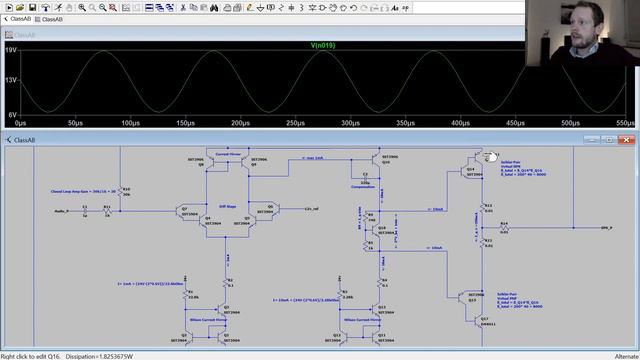Open Find with the binoculars icon

point(214,7)
